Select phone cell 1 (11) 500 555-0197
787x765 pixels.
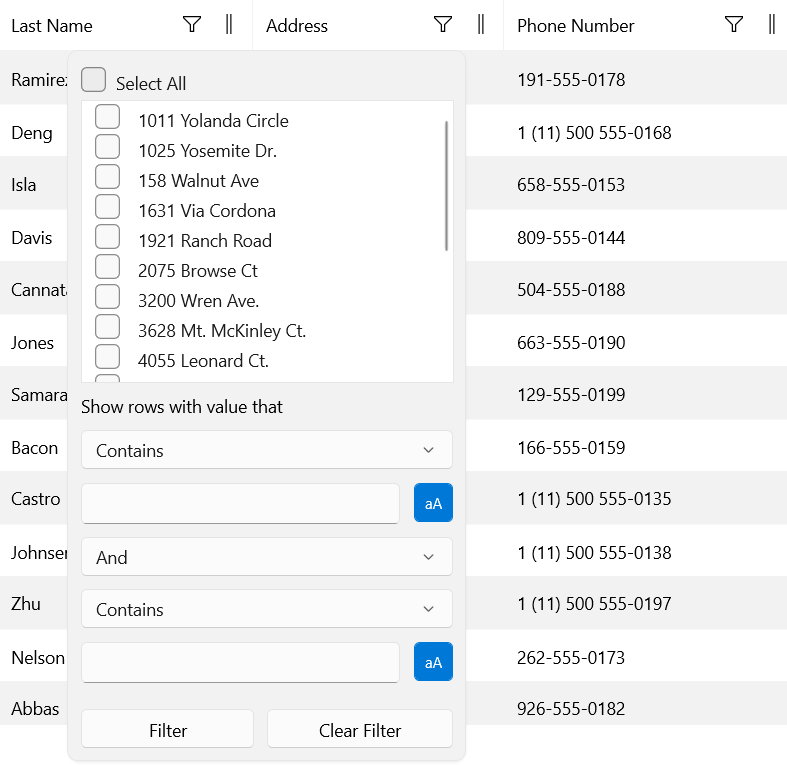pyautogui.click(x=594, y=603)
